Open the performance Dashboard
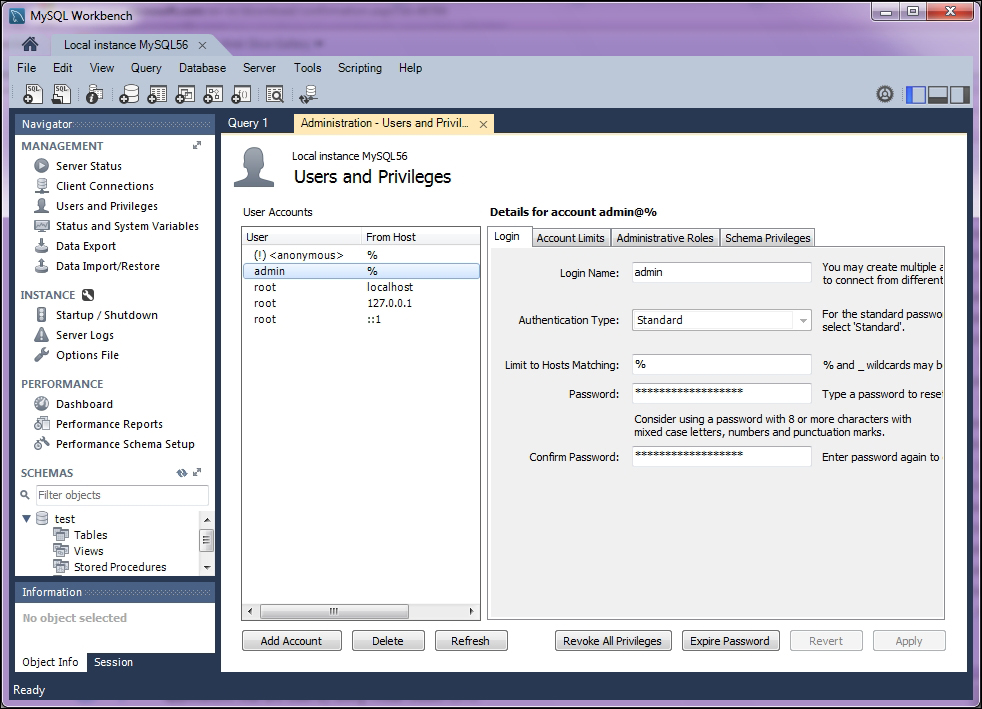The image size is (982, 709). click(84, 404)
